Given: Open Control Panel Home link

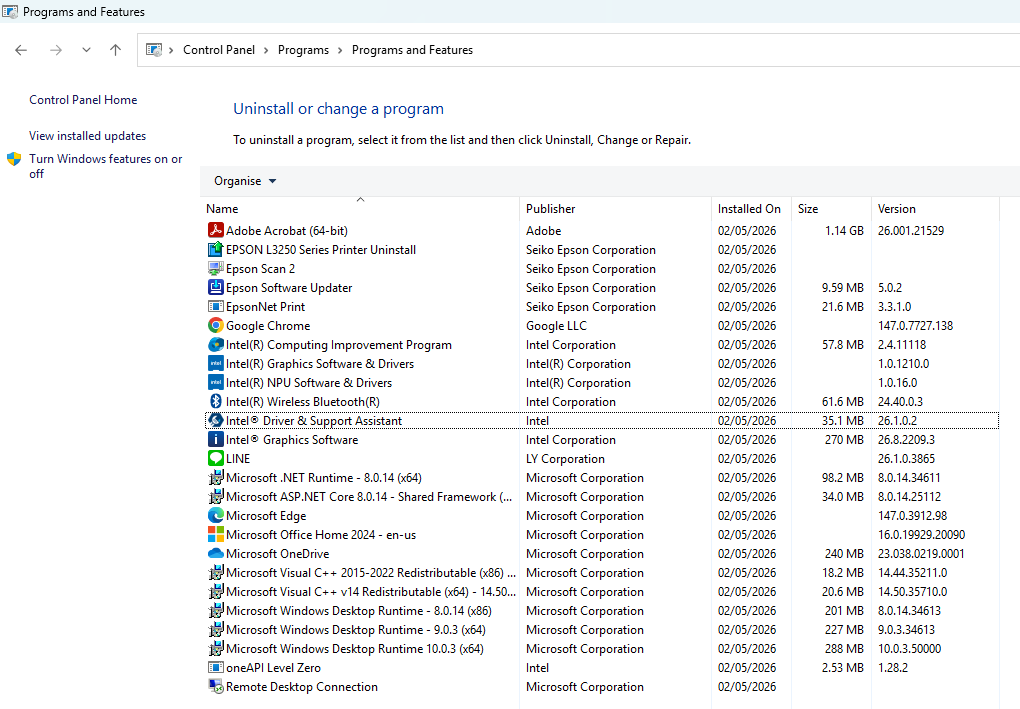Looking at the screenshot, I should click(83, 100).
